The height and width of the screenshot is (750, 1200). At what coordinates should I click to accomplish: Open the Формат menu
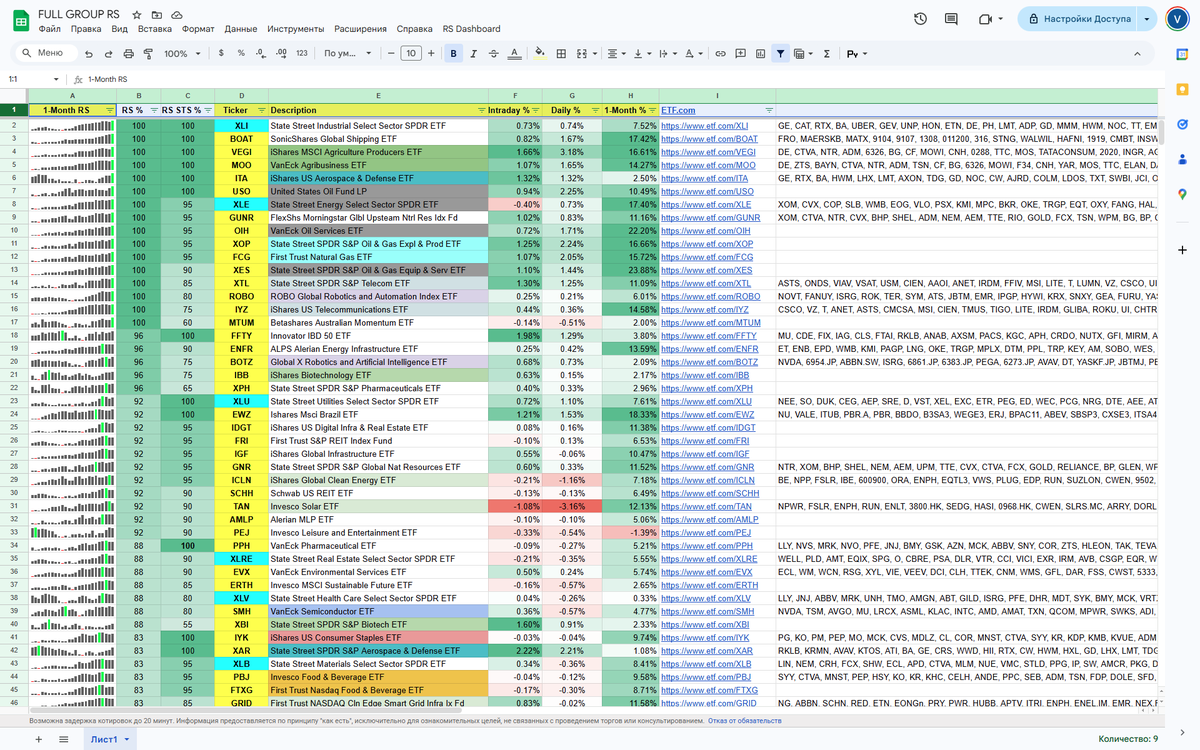point(199,29)
